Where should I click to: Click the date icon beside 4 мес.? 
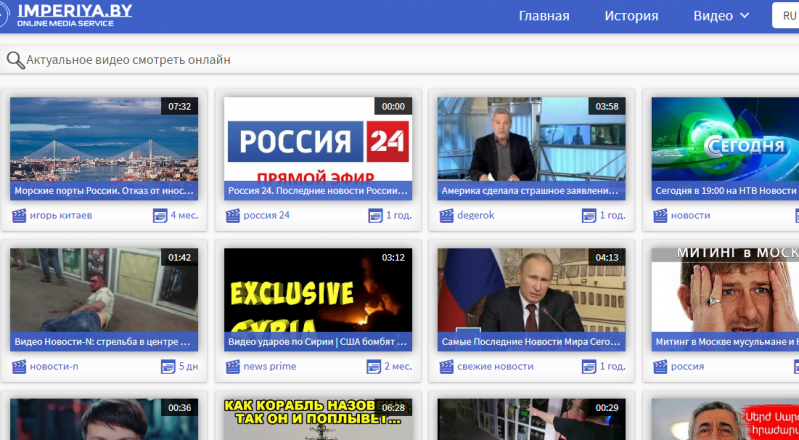[x=160, y=216]
